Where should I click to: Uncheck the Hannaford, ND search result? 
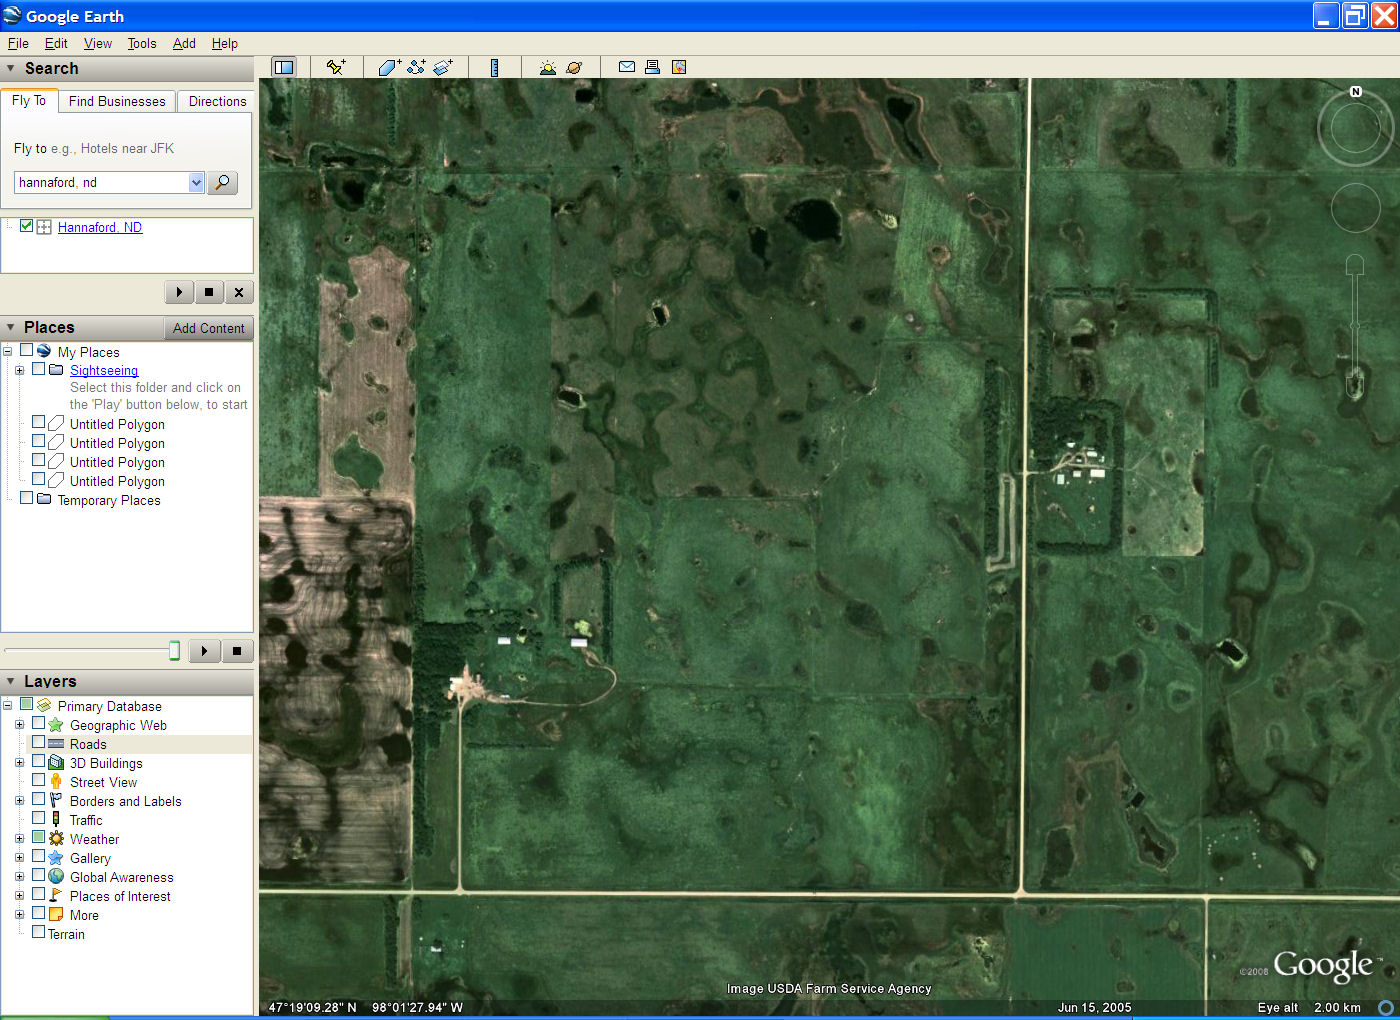coord(27,226)
